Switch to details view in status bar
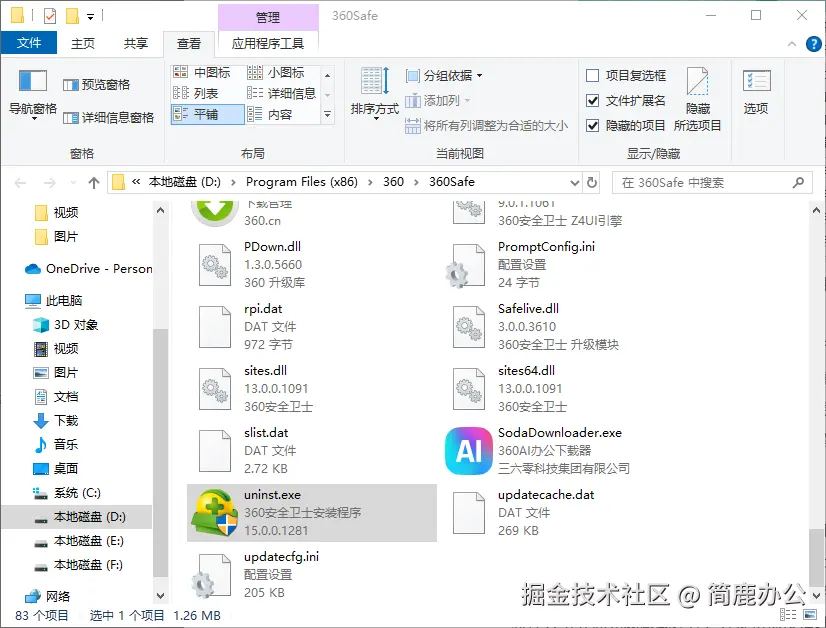Screen dimensions: 826x628 pos(788,615)
